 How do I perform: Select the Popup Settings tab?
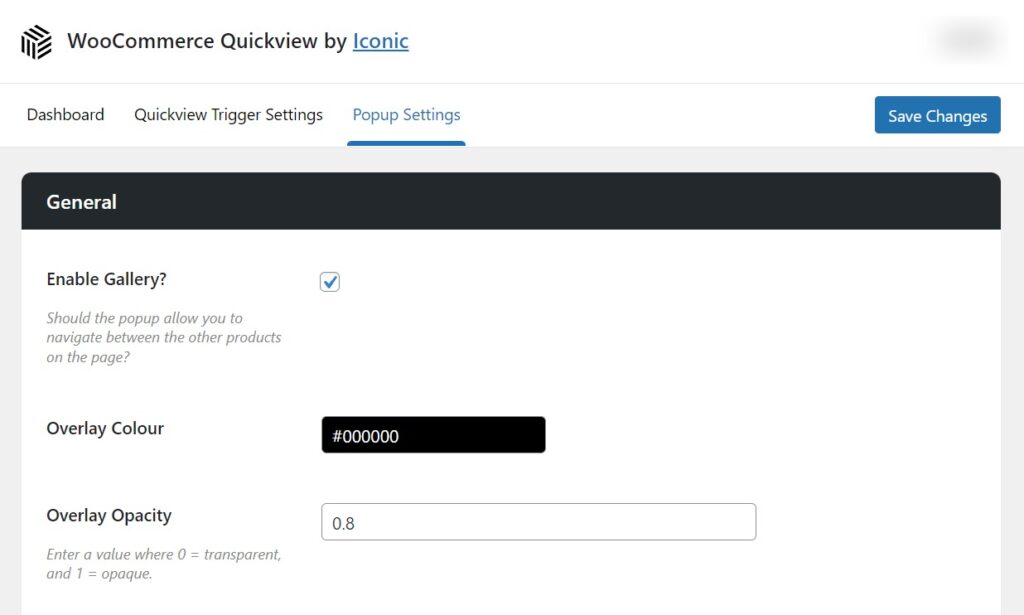[406, 114]
